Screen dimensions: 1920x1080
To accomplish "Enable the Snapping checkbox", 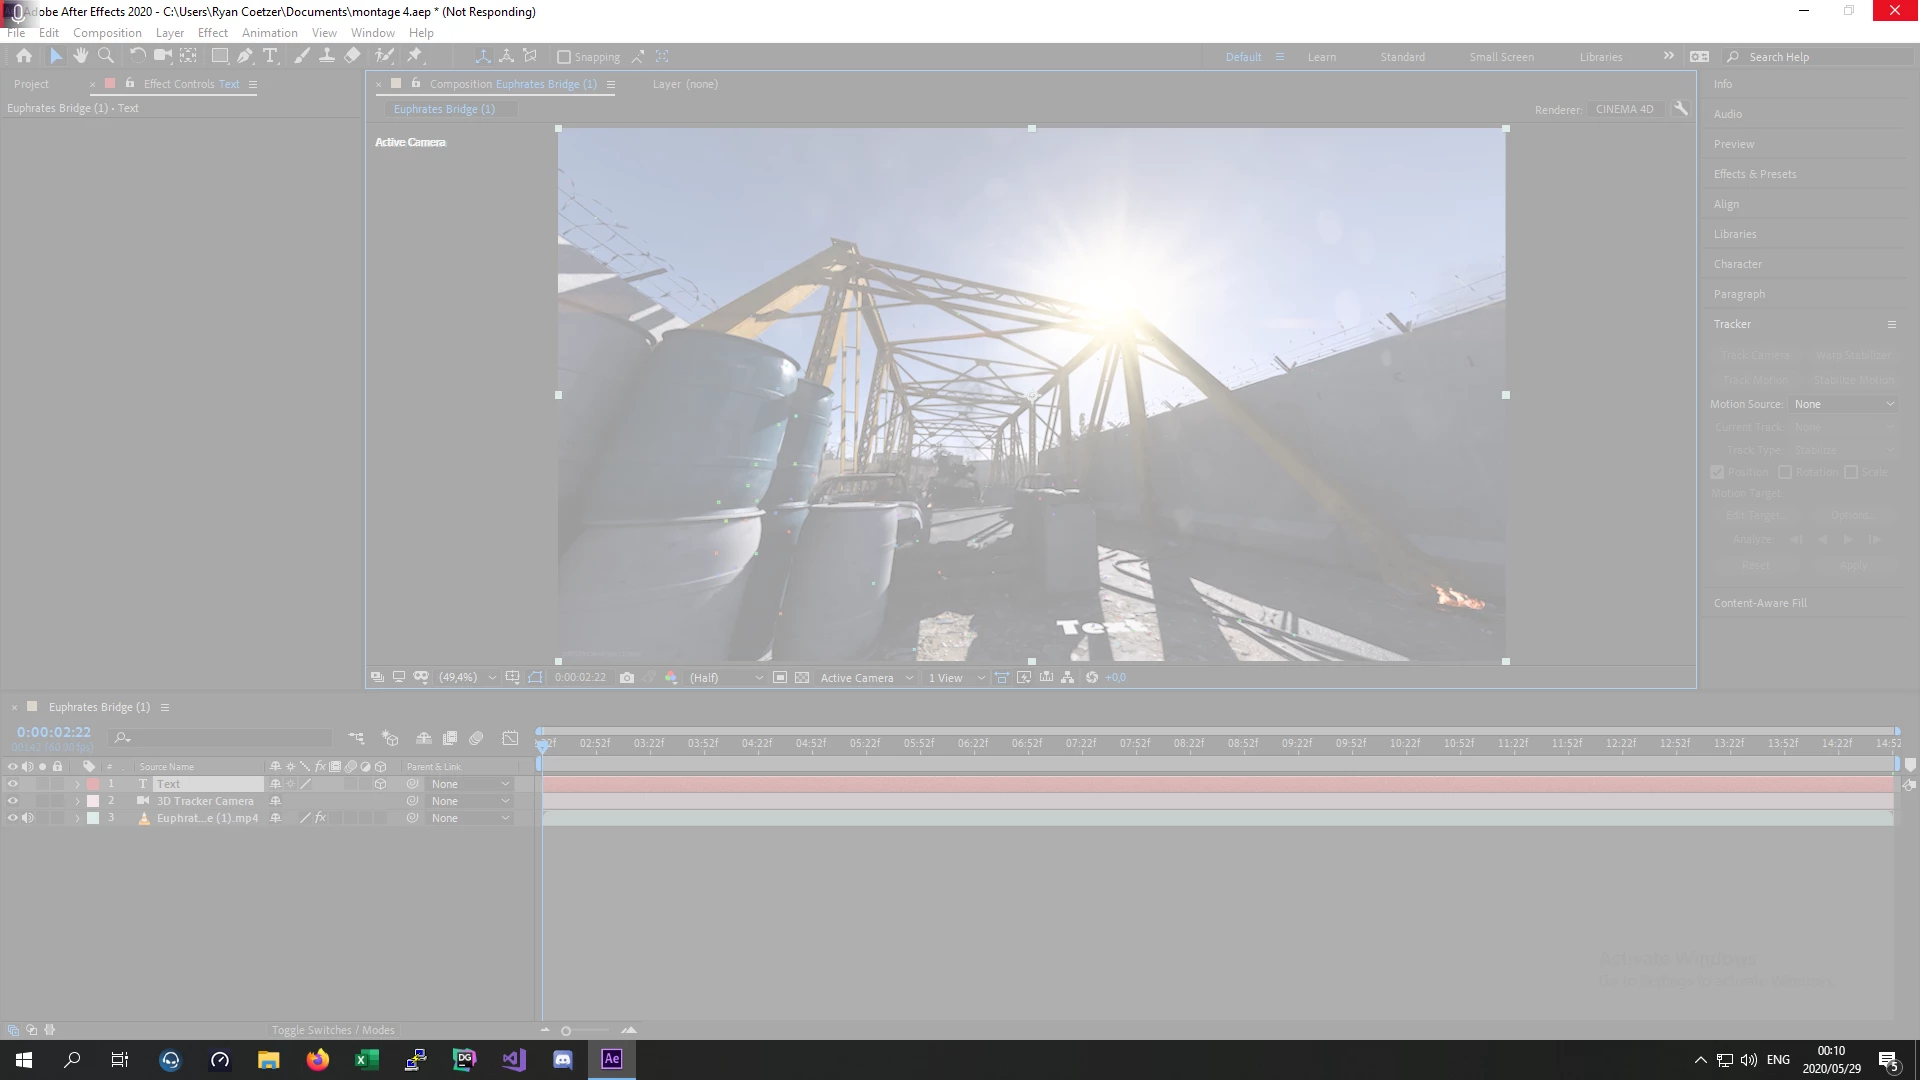I will coord(564,57).
